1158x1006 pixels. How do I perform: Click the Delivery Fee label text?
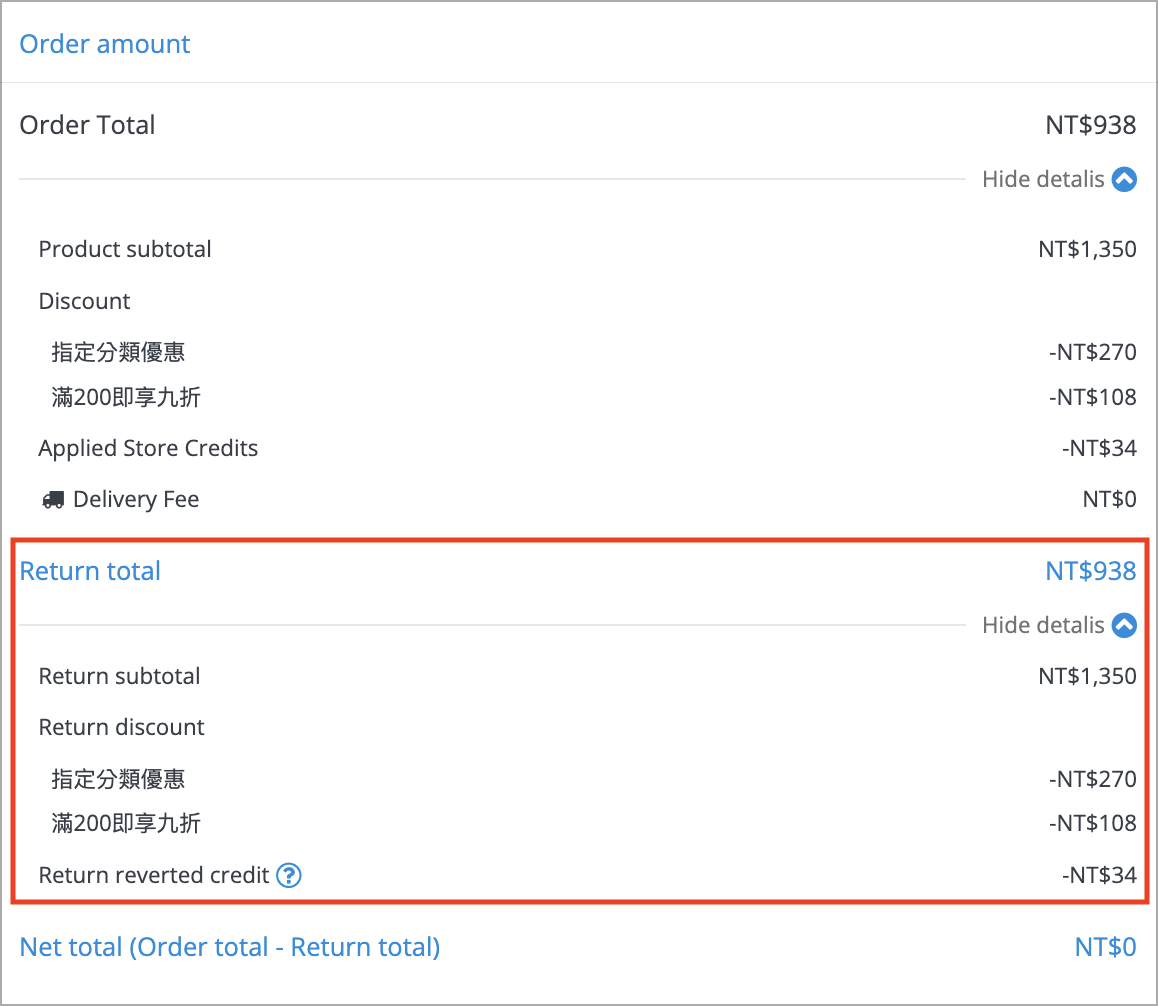[137, 499]
